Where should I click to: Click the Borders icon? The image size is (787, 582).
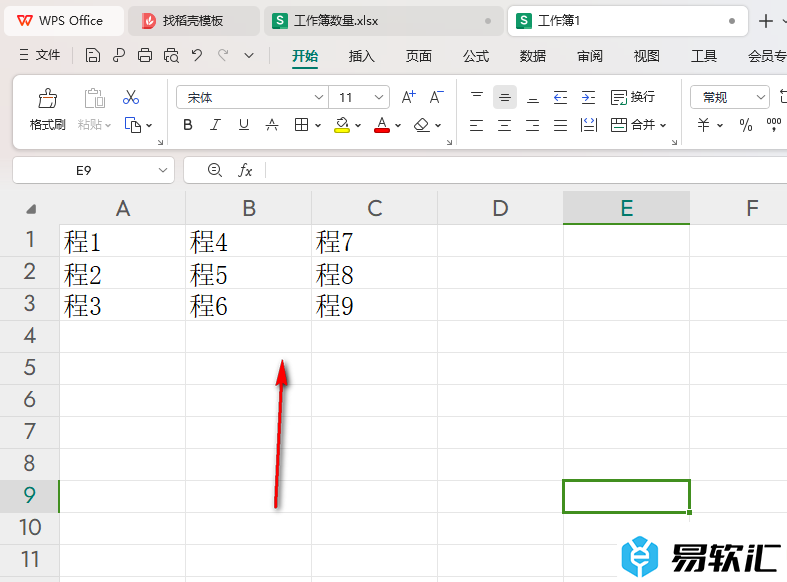(301, 125)
